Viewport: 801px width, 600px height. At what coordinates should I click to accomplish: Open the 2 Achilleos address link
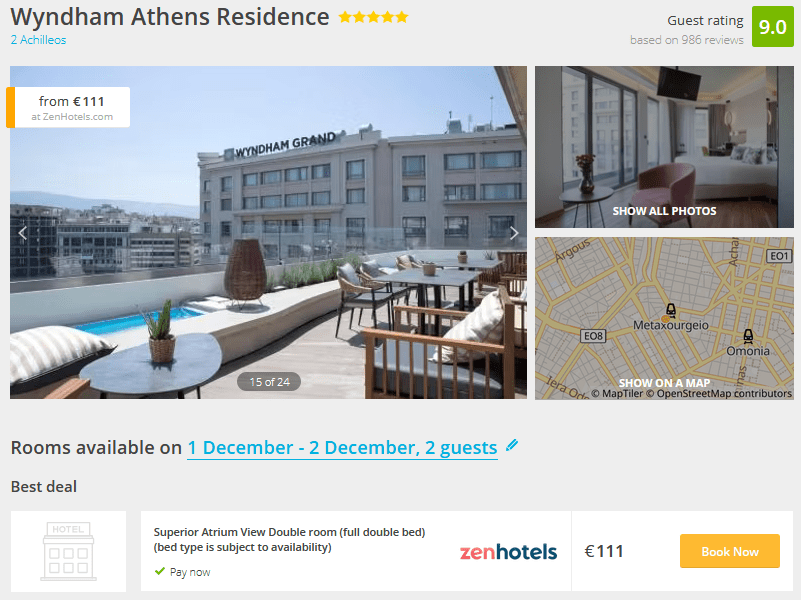click(38, 40)
